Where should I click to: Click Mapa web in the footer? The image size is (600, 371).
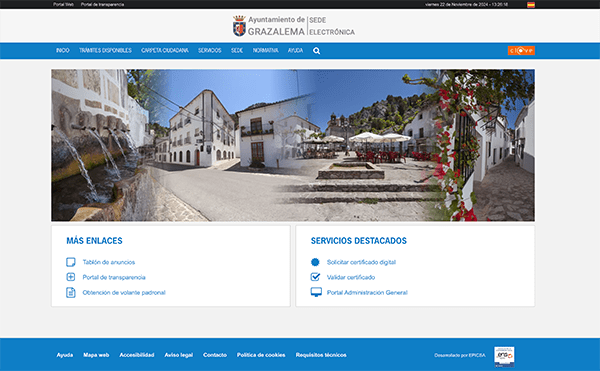[96, 355]
